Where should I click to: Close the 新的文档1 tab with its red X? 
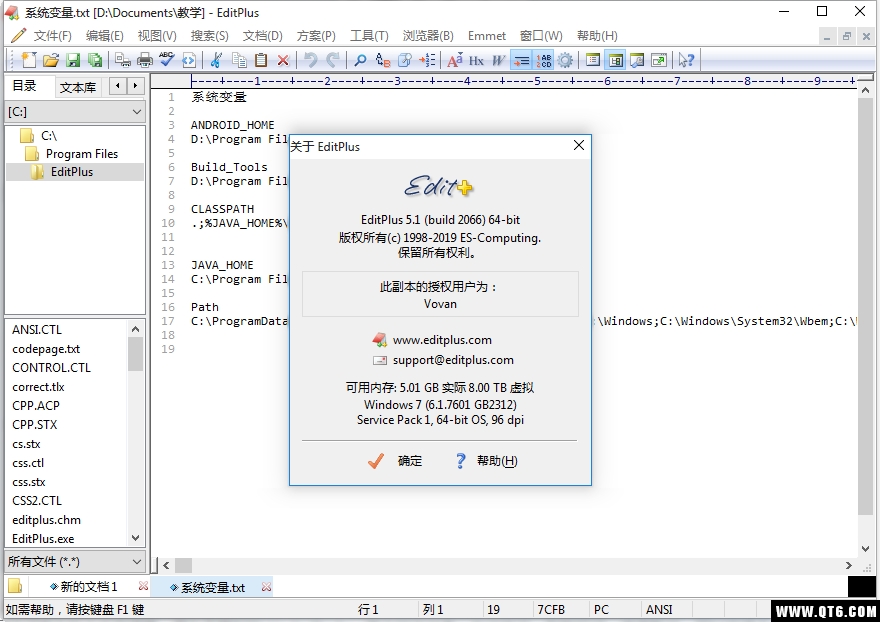pyautogui.click(x=143, y=586)
